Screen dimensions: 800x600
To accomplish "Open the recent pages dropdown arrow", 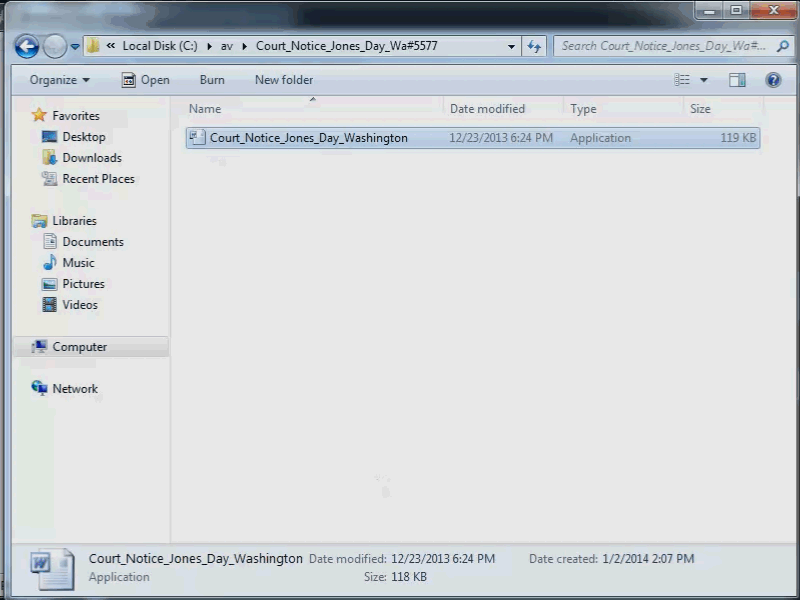I will pos(75,46).
